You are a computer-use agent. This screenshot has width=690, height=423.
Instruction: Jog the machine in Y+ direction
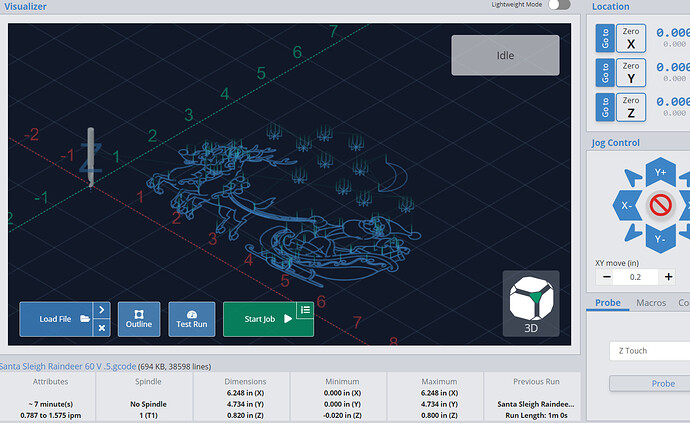click(660, 172)
